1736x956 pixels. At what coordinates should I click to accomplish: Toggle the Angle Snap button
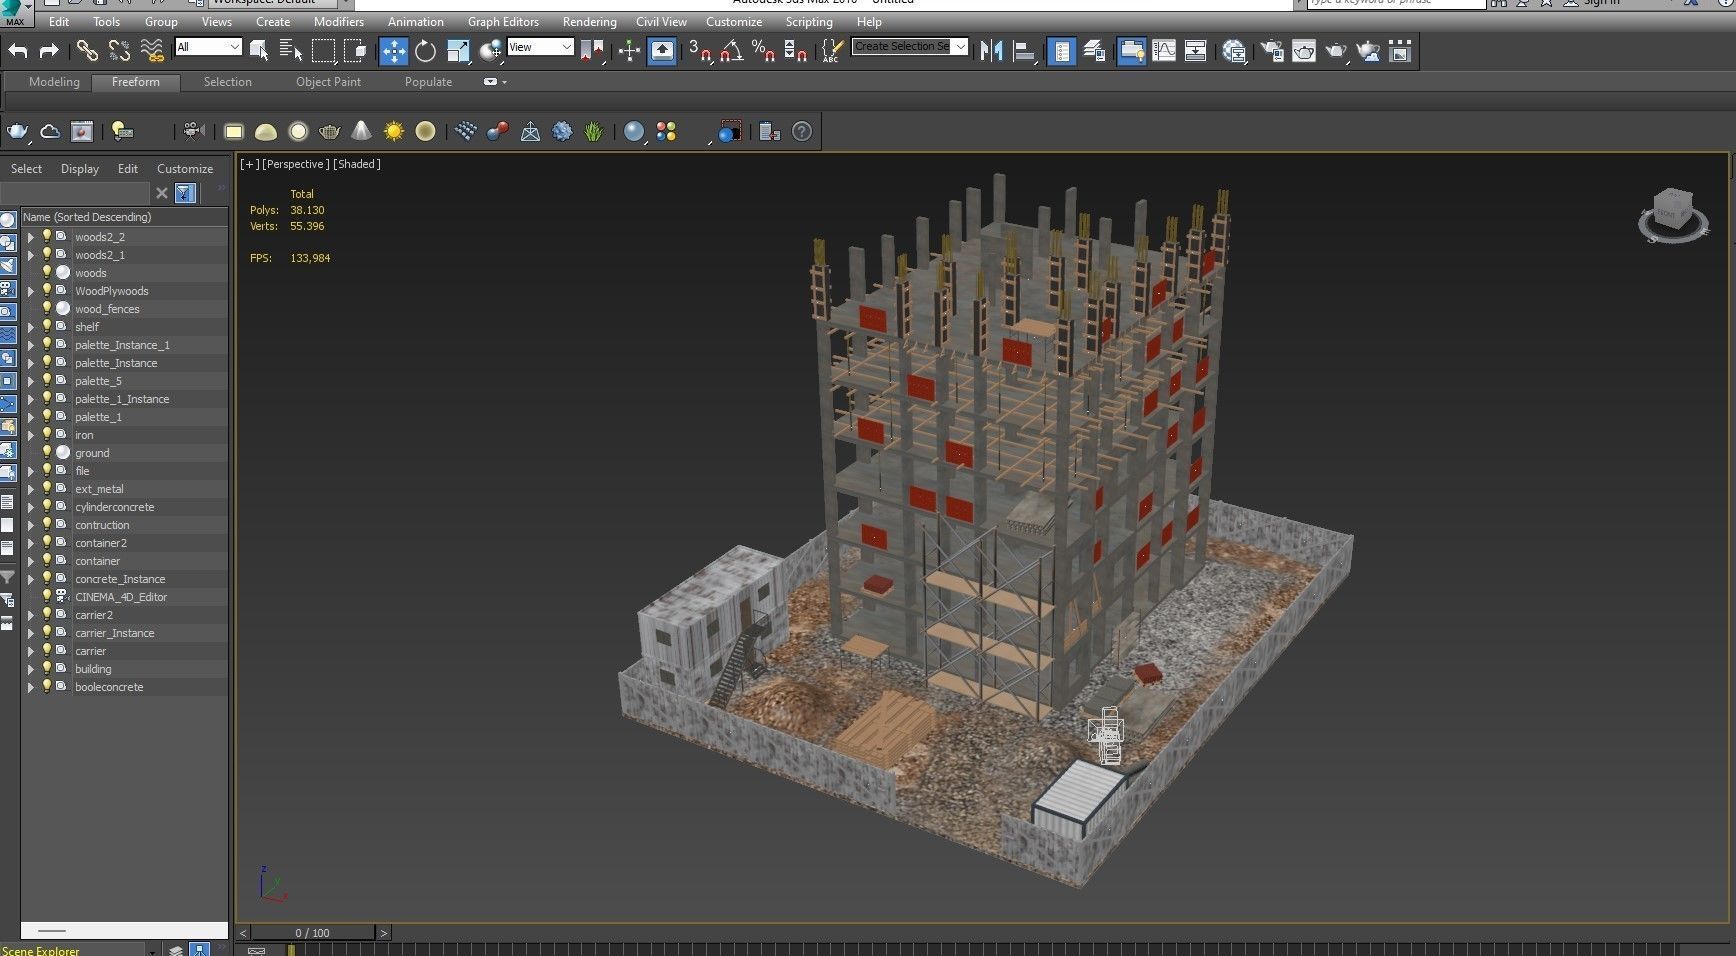point(732,50)
